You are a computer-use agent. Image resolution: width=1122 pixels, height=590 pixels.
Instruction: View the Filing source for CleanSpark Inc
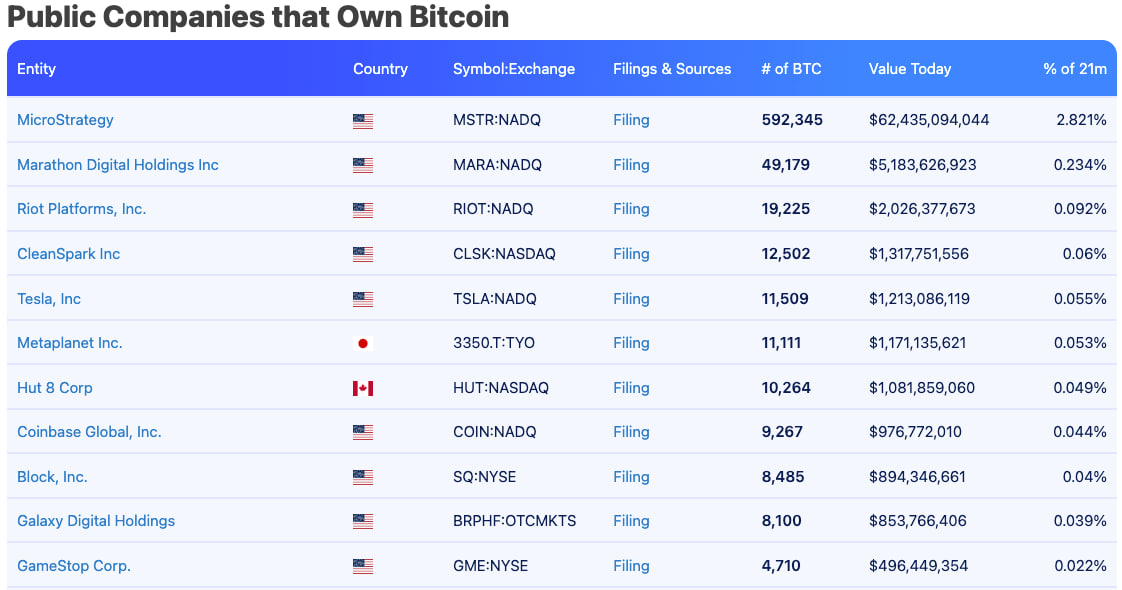[x=631, y=254]
